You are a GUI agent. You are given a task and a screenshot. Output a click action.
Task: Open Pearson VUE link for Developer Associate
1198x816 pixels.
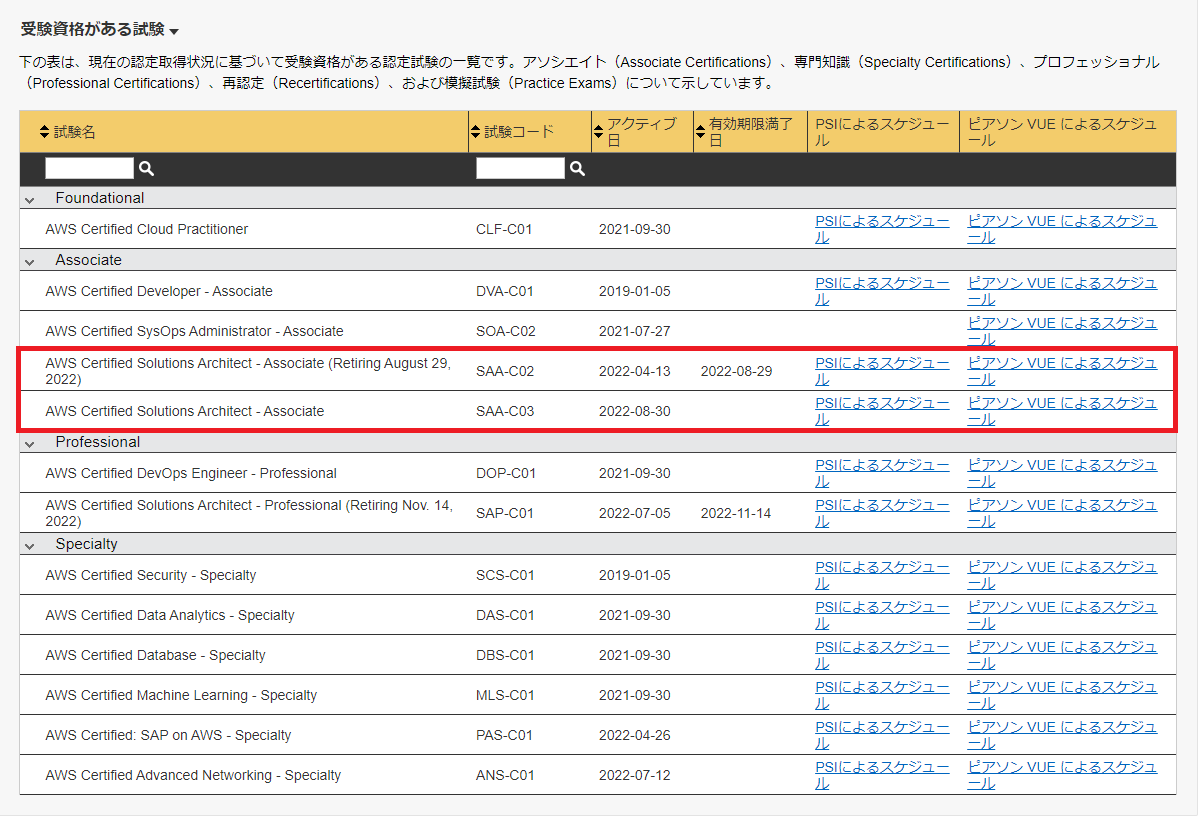(1062, 291)
